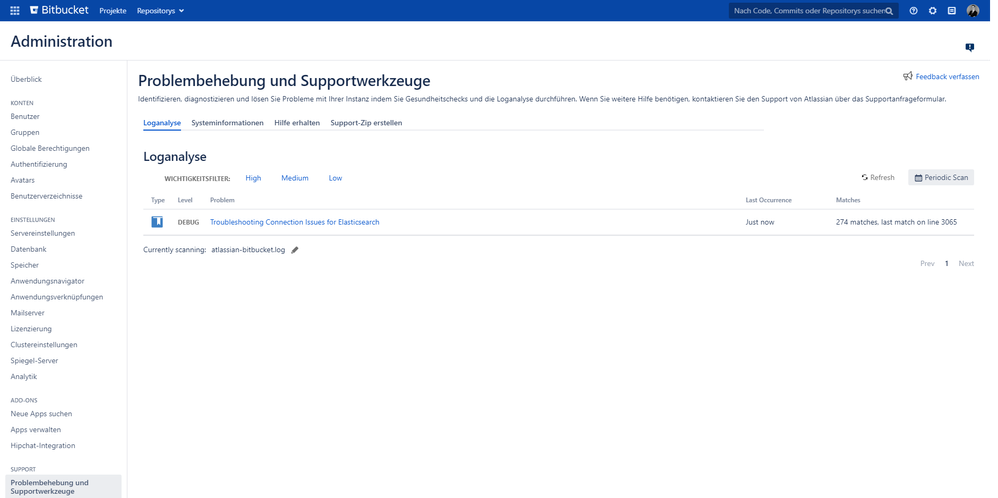Click the 'Just now' occurrence cell

point(760,222)
